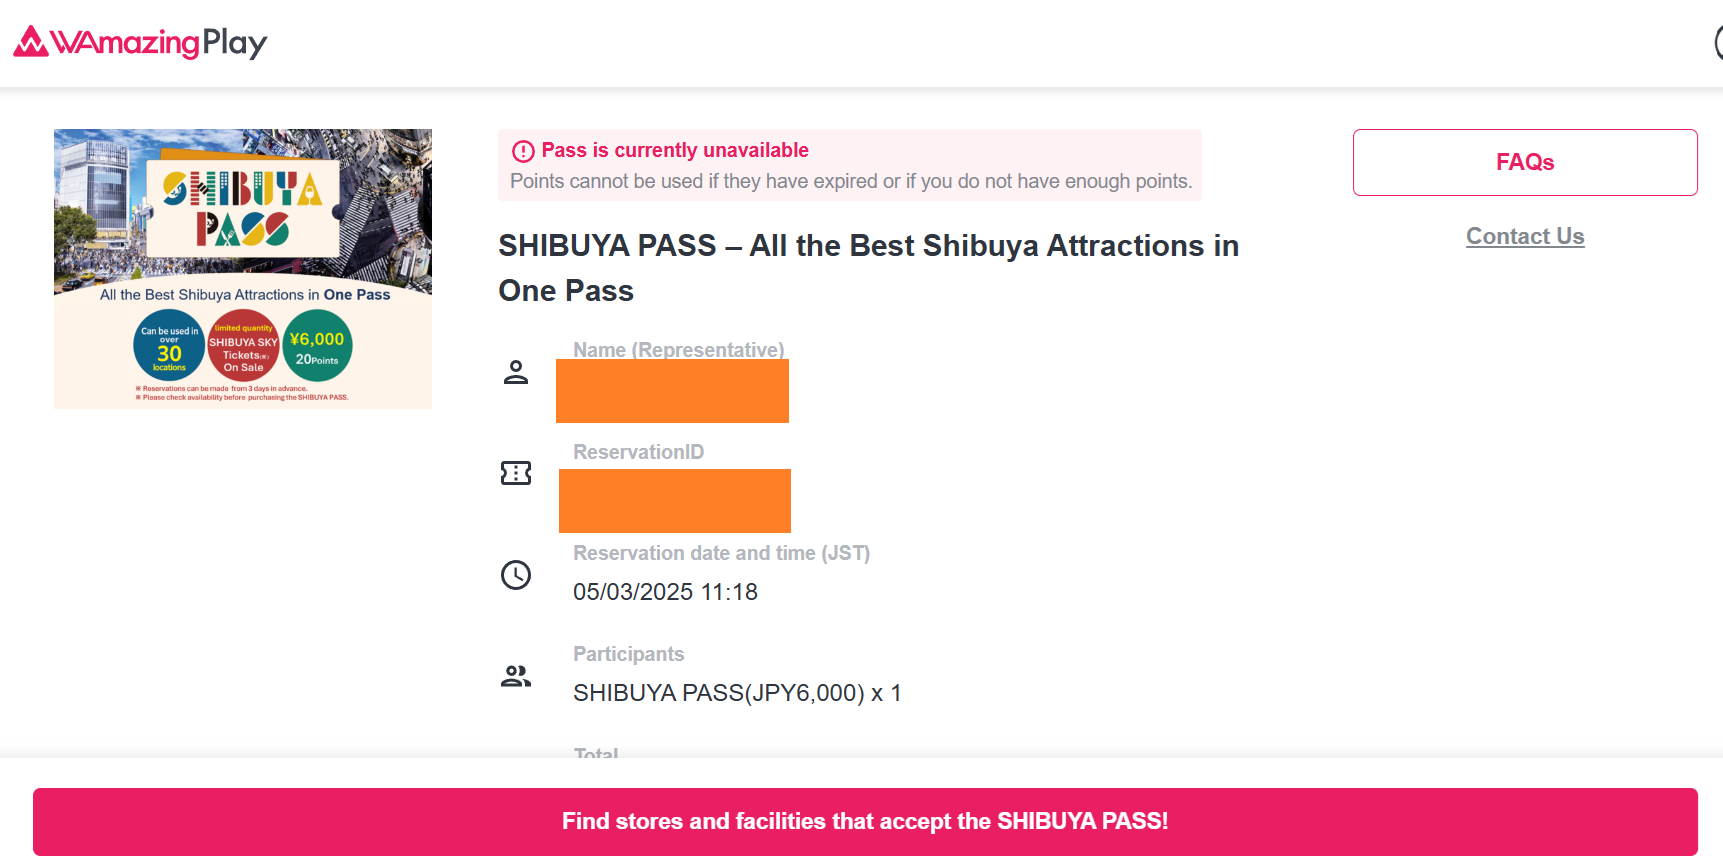Click the Name (Representative) label
This screenshot has height=868, width=1723.
pos(678,350)
